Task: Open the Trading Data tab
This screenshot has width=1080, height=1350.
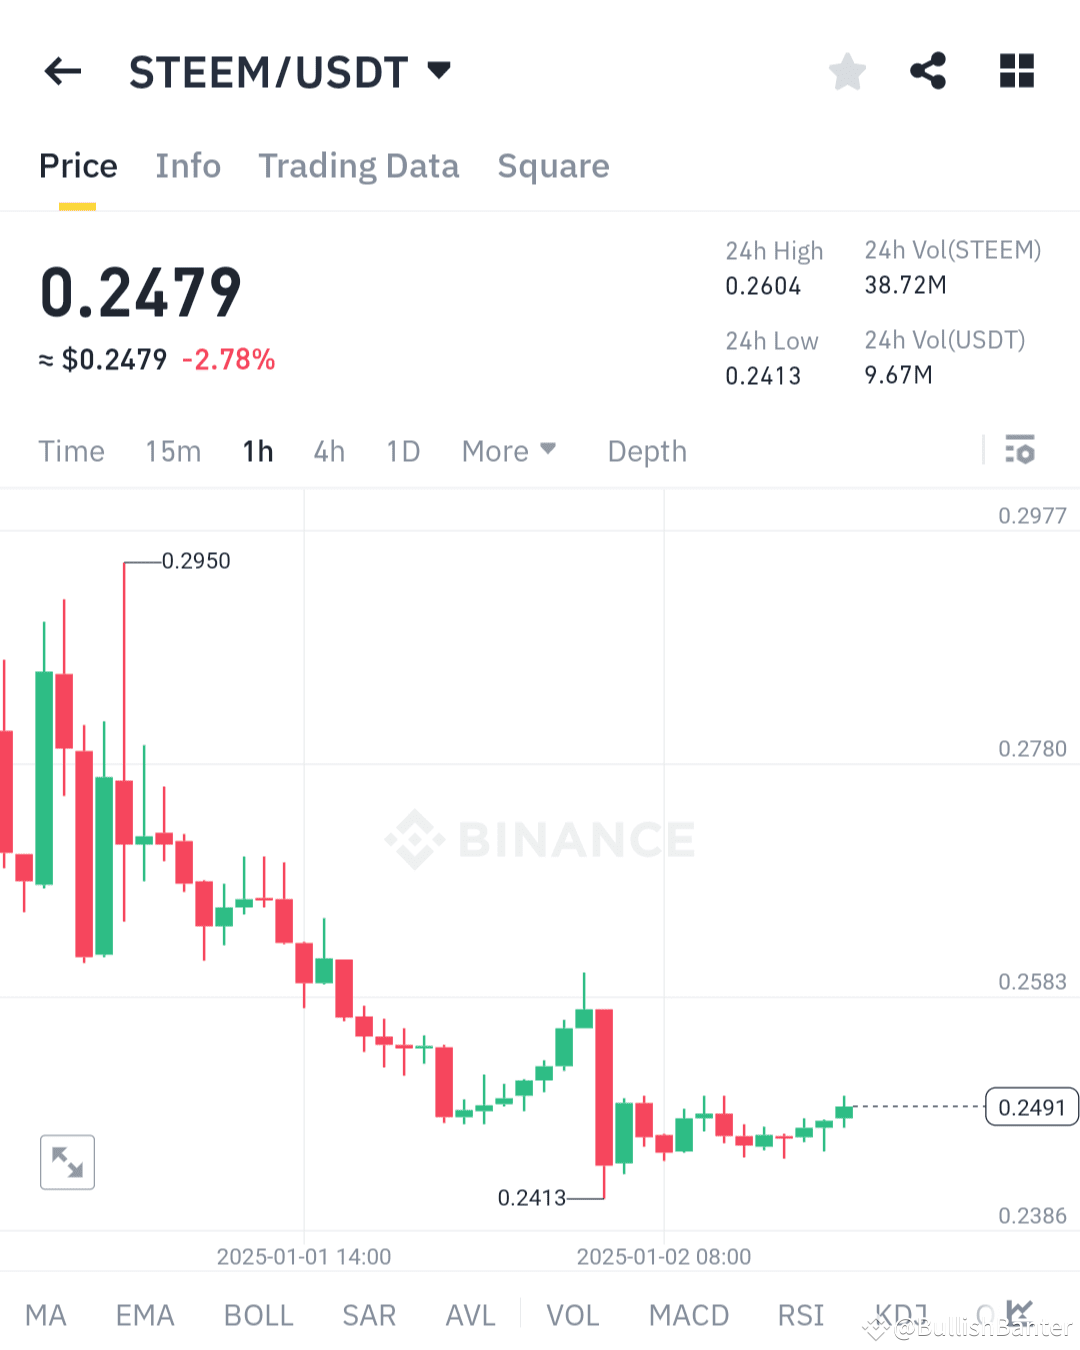Action: click(359, 166)
